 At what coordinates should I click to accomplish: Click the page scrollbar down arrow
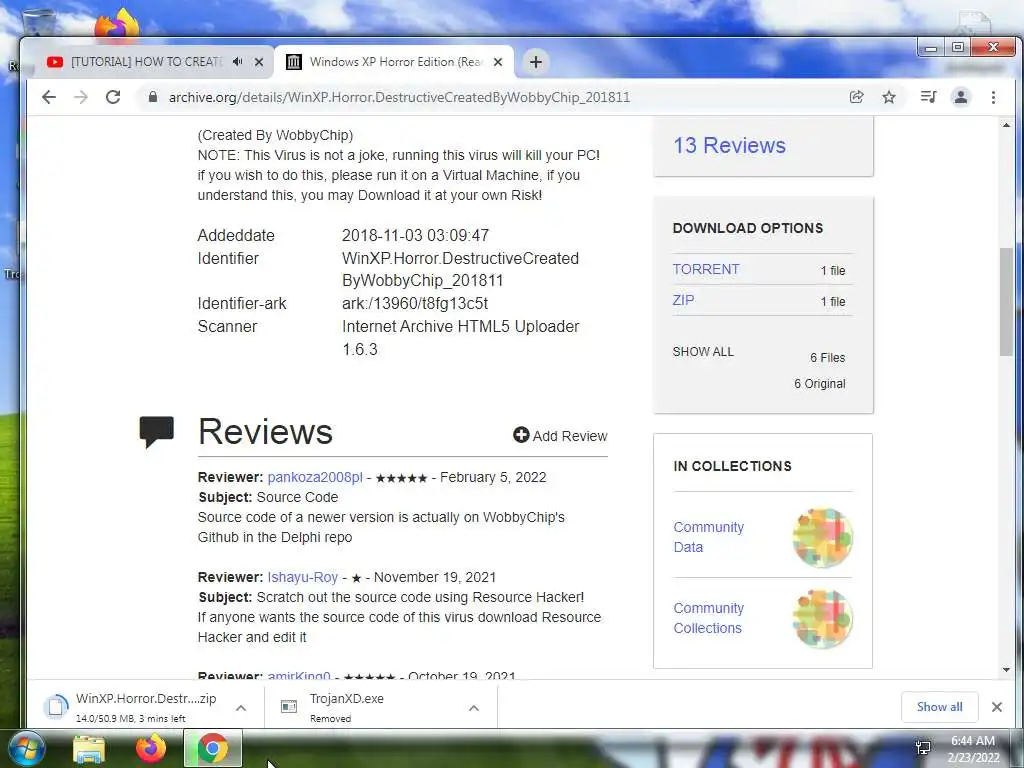(1006, 669)
